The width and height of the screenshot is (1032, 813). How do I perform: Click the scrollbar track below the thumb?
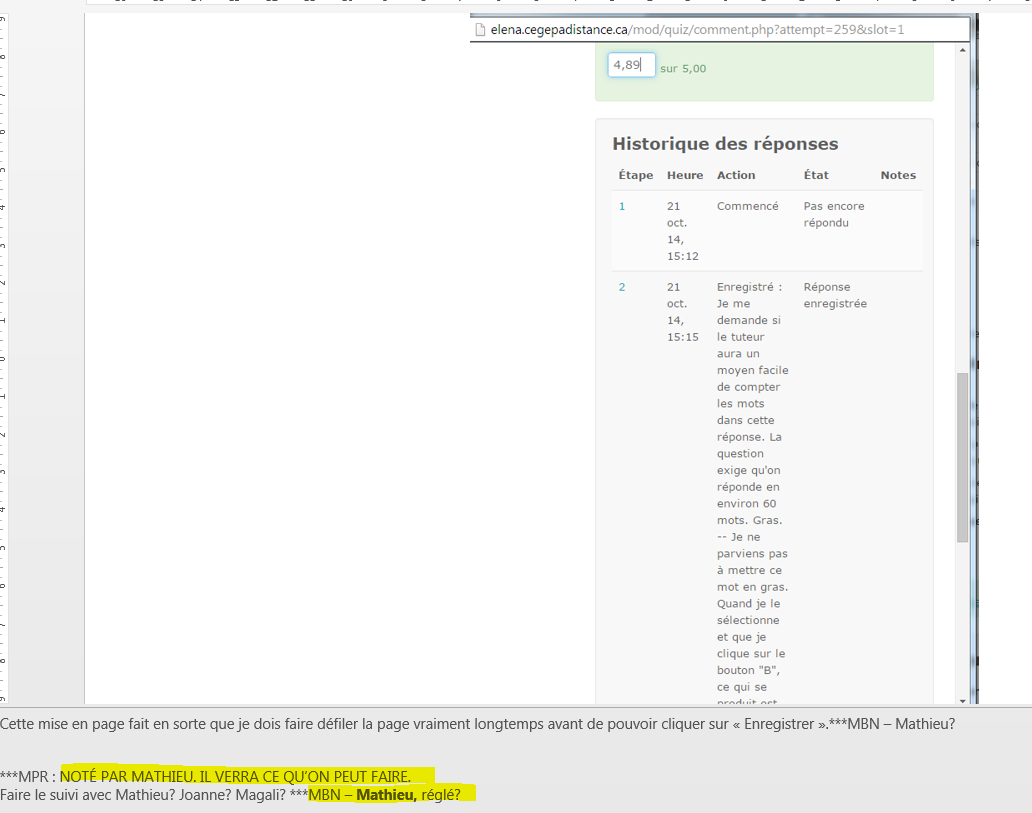coord(962,620)
